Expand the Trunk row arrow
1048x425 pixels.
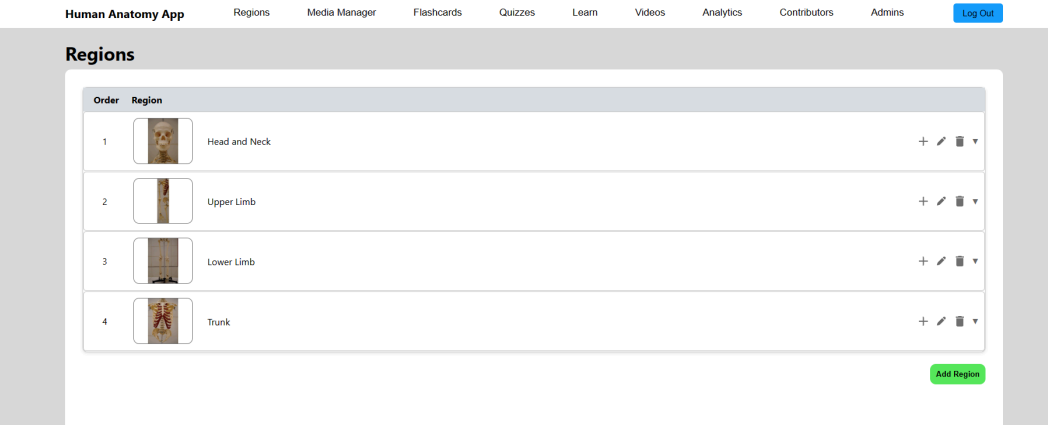point(975,321)
